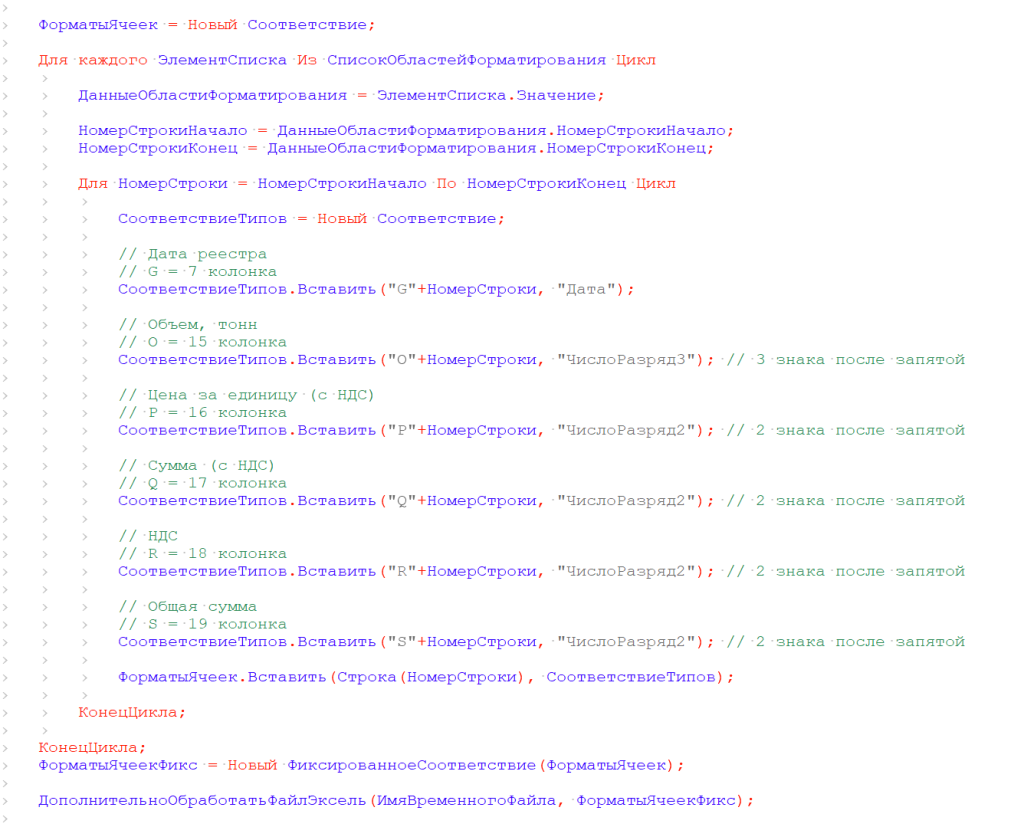Click the indented inner КонецЦикла keyword

pyautogui.click(x=132, y=712)
